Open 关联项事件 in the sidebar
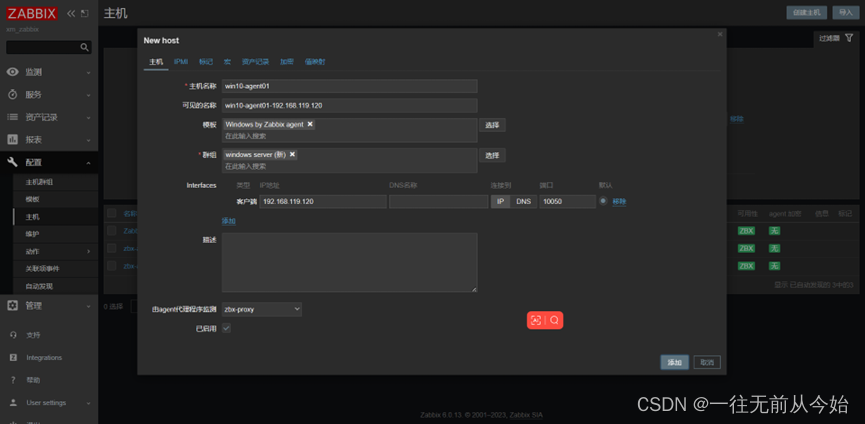Viewport: 865px width, 424px height. point(42,269)
